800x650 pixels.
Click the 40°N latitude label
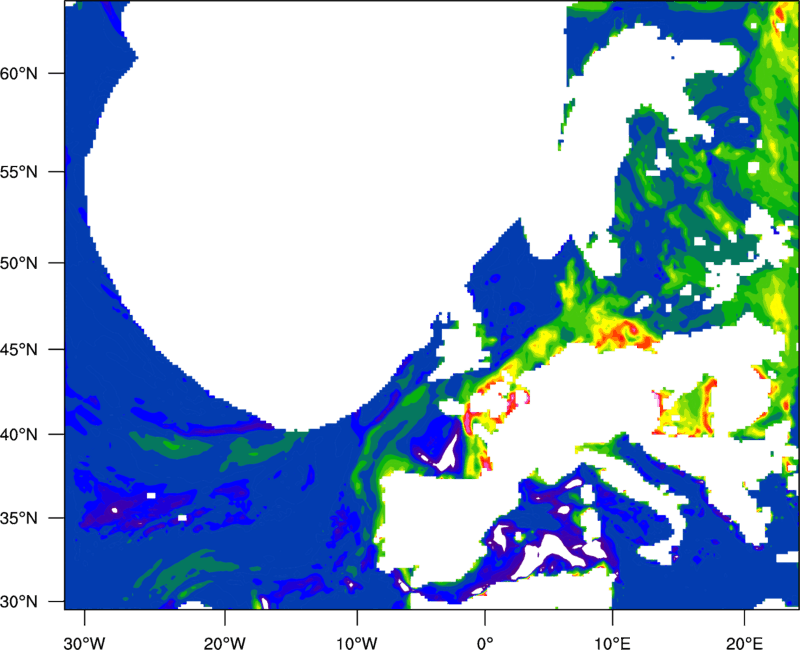click(x=19, y=435)
